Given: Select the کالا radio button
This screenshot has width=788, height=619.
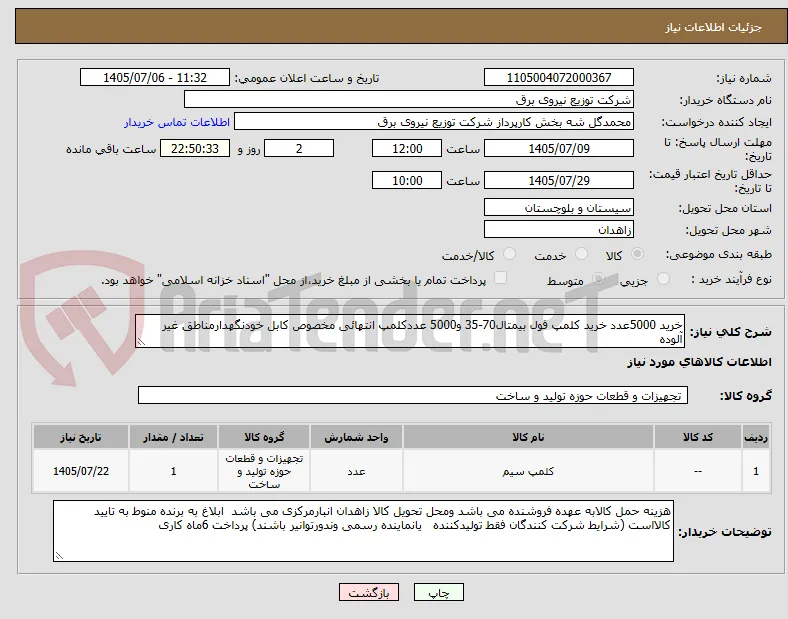Looking at the screenshot, I should coord(637,254).
